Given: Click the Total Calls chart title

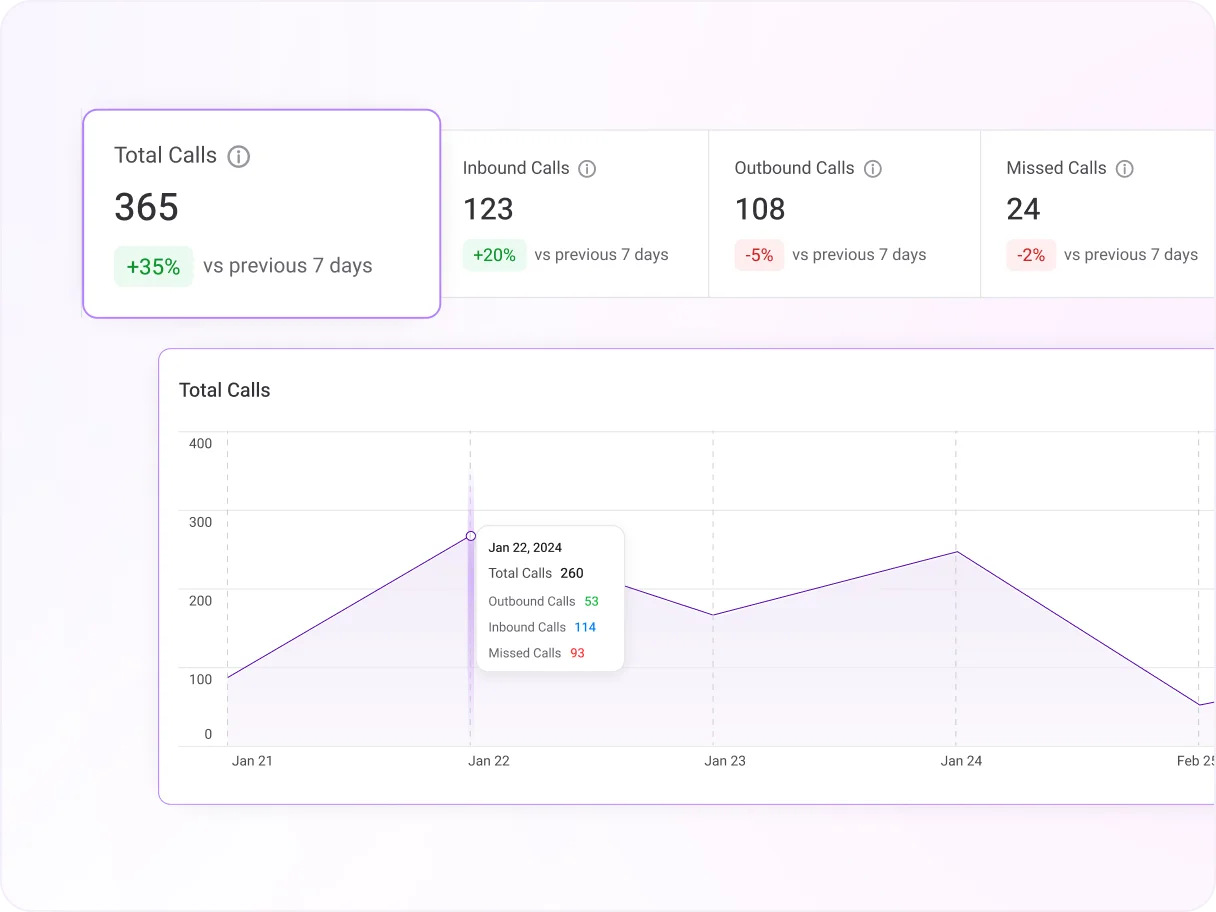Looking at the screenshot, I should 225,390.
